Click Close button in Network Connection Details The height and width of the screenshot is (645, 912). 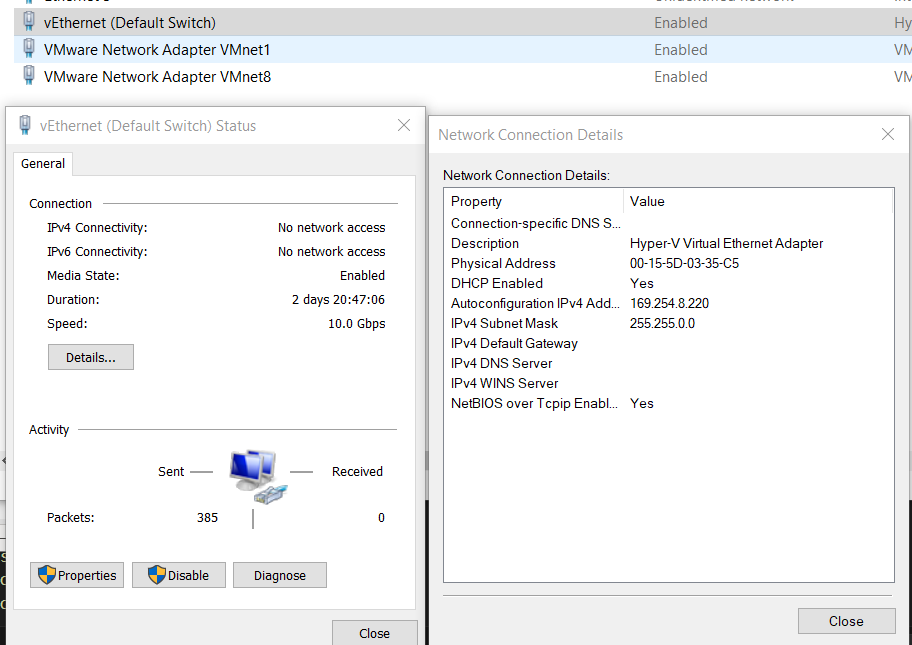pyautogui.click(x=846, y=621)
